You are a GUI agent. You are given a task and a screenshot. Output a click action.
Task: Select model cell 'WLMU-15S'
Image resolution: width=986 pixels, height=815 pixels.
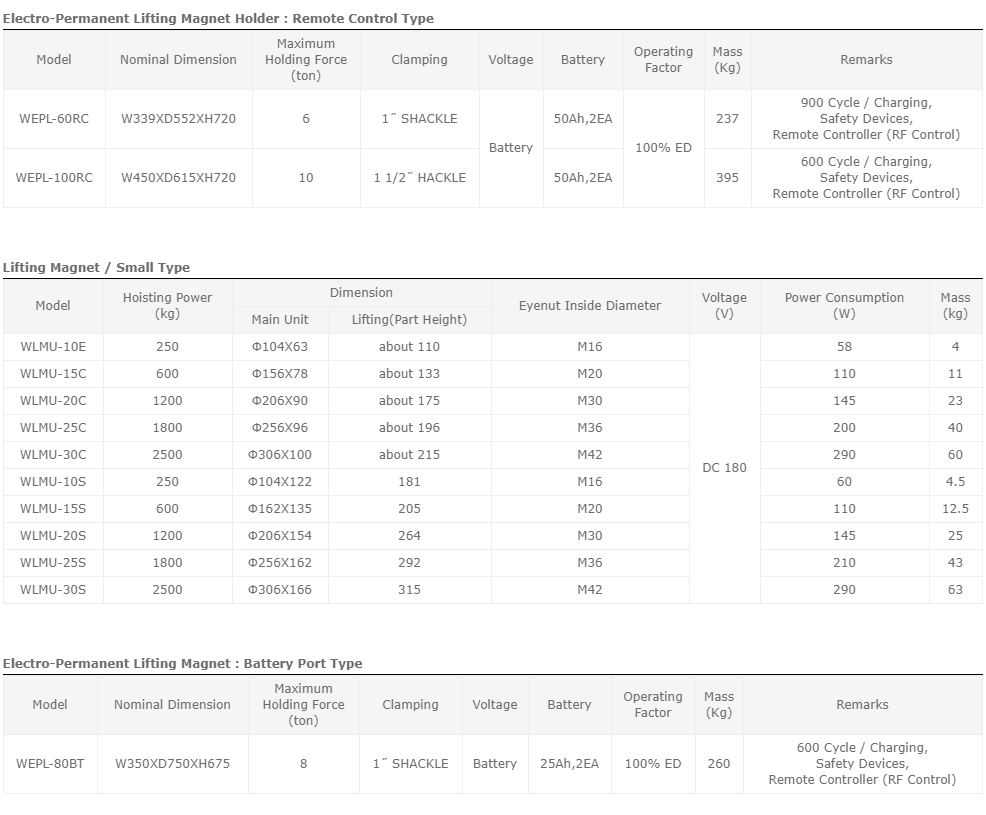(53, 509)
